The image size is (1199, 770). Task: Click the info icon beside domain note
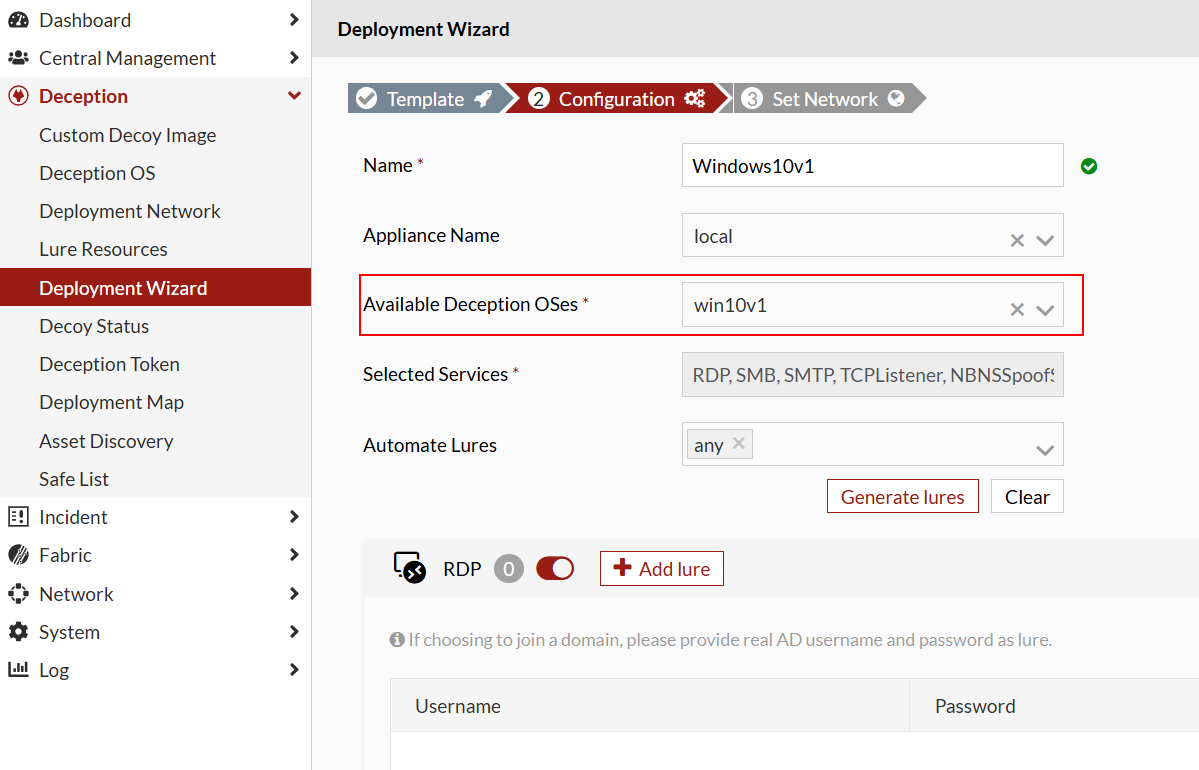[397, 639]
